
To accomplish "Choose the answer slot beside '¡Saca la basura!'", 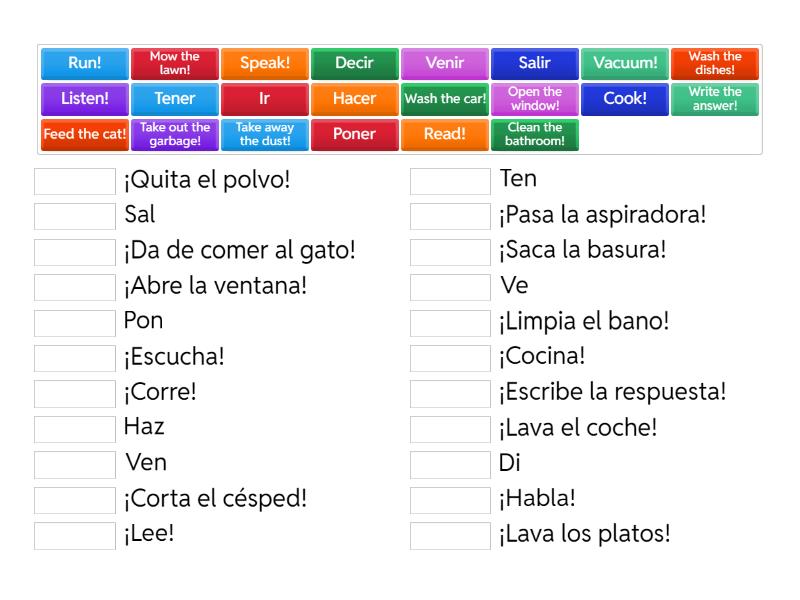I will point(451,251).
